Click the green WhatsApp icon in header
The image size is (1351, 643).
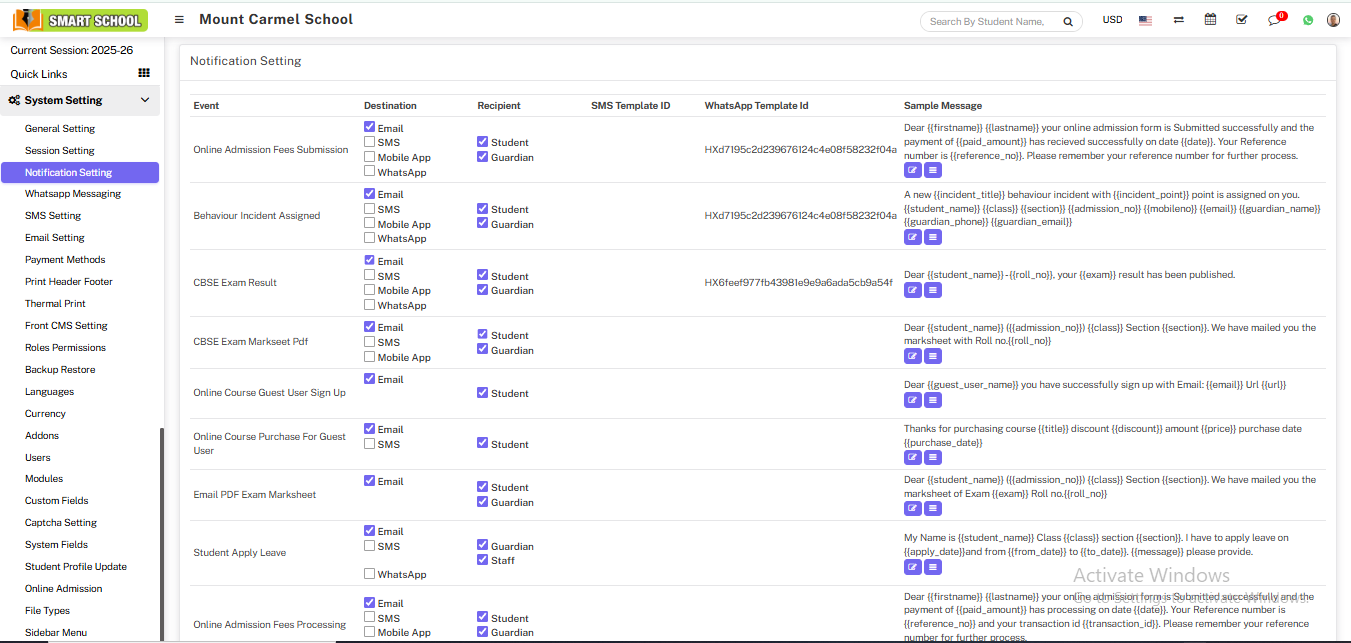[1307, 20]
